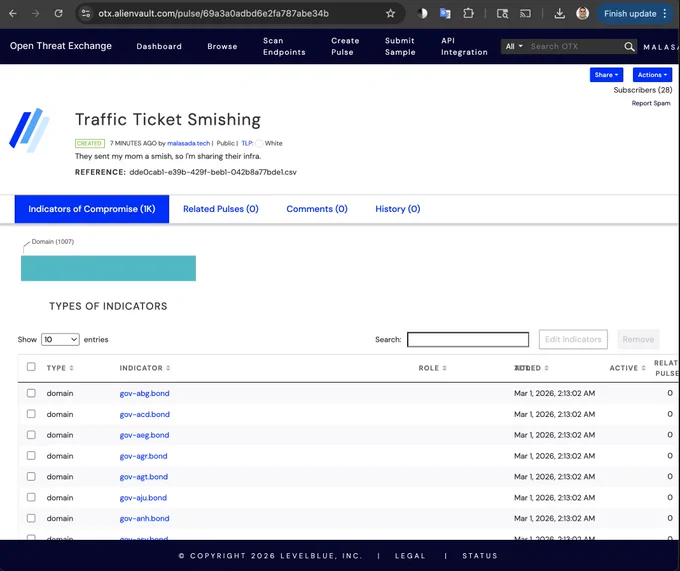Click the teal Domain (1007) bar

(x=108, y=268)
